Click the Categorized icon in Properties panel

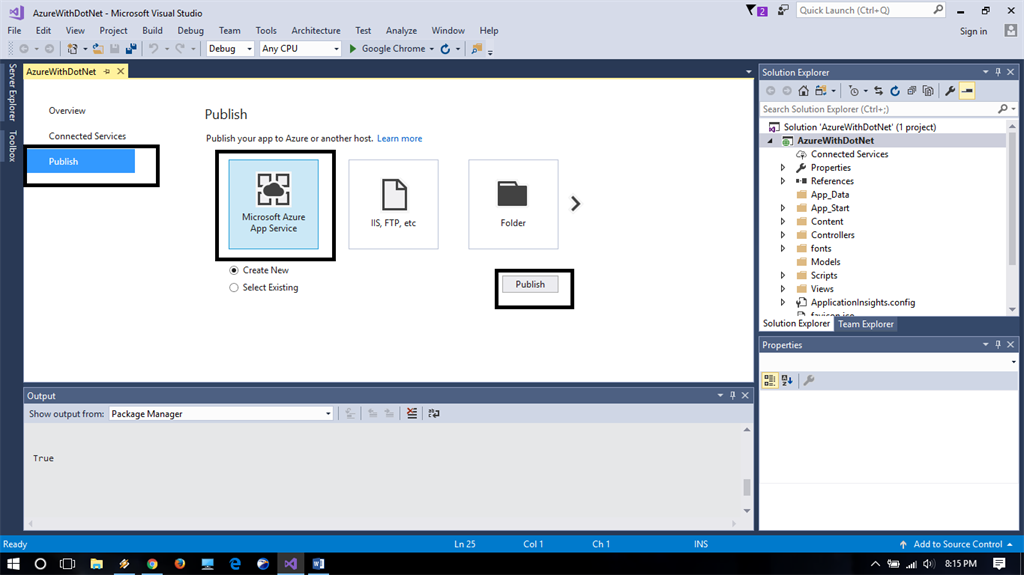[770, 380]
